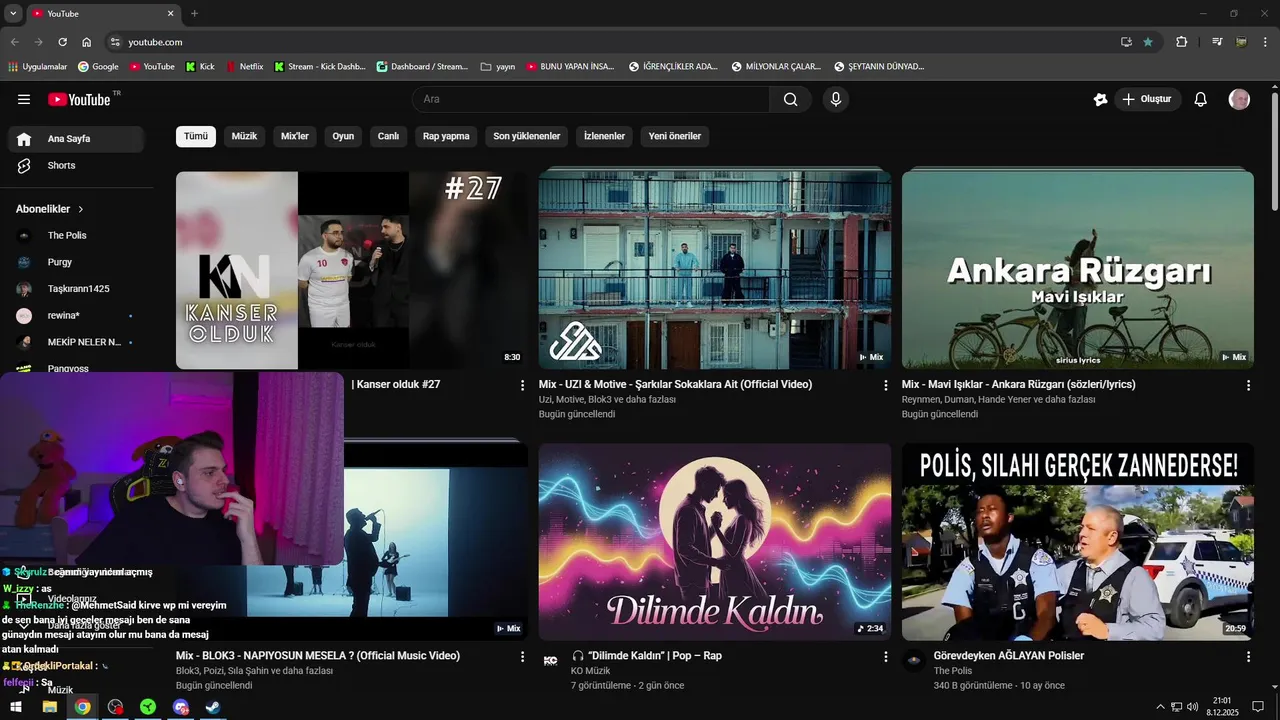The height and width of the screenshot is (720, 1280).
Task: Open options for BLOK3 NAPIYOSUN MESELA mix
Action: tap(522, 657)
